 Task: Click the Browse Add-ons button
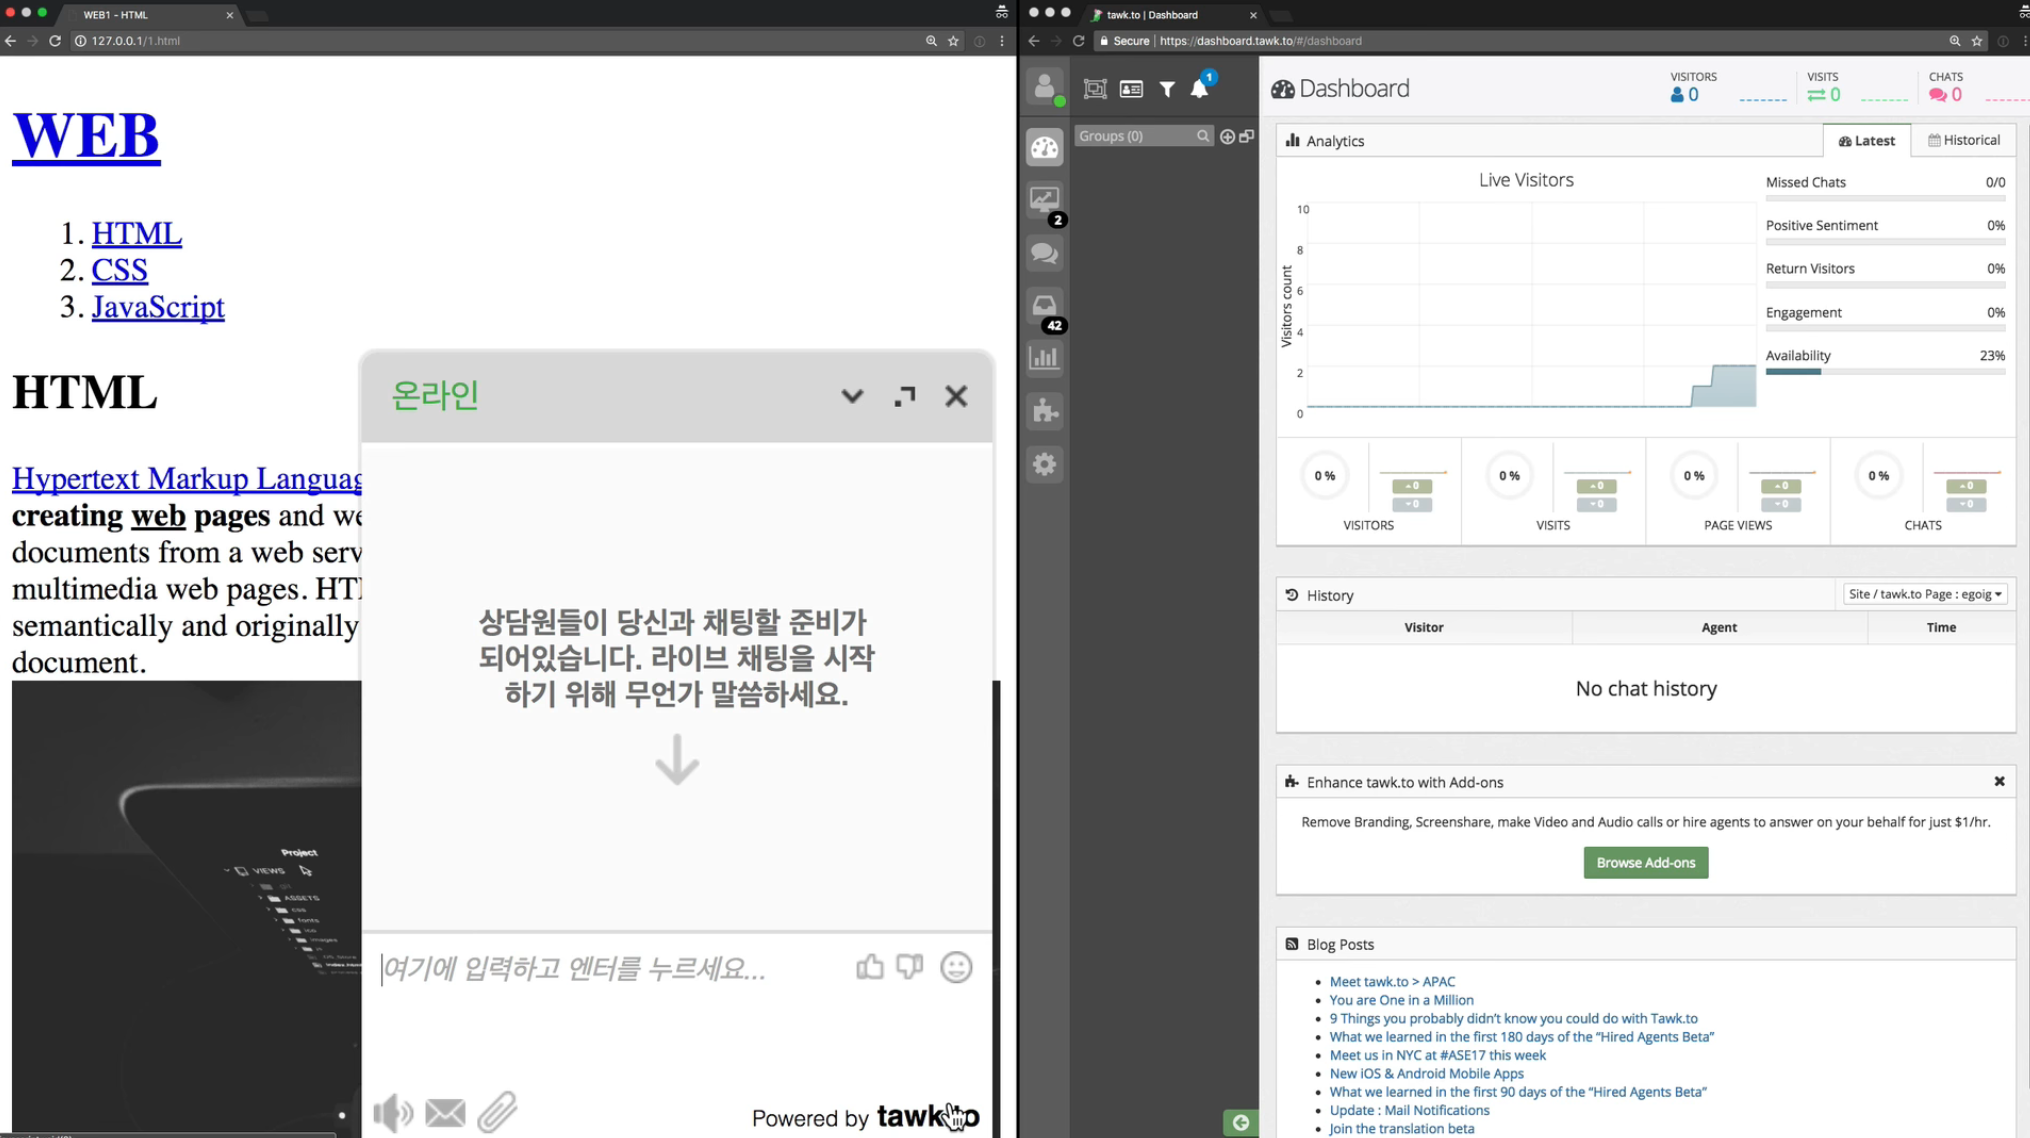pyautogui.click(x=1645, y=862)
